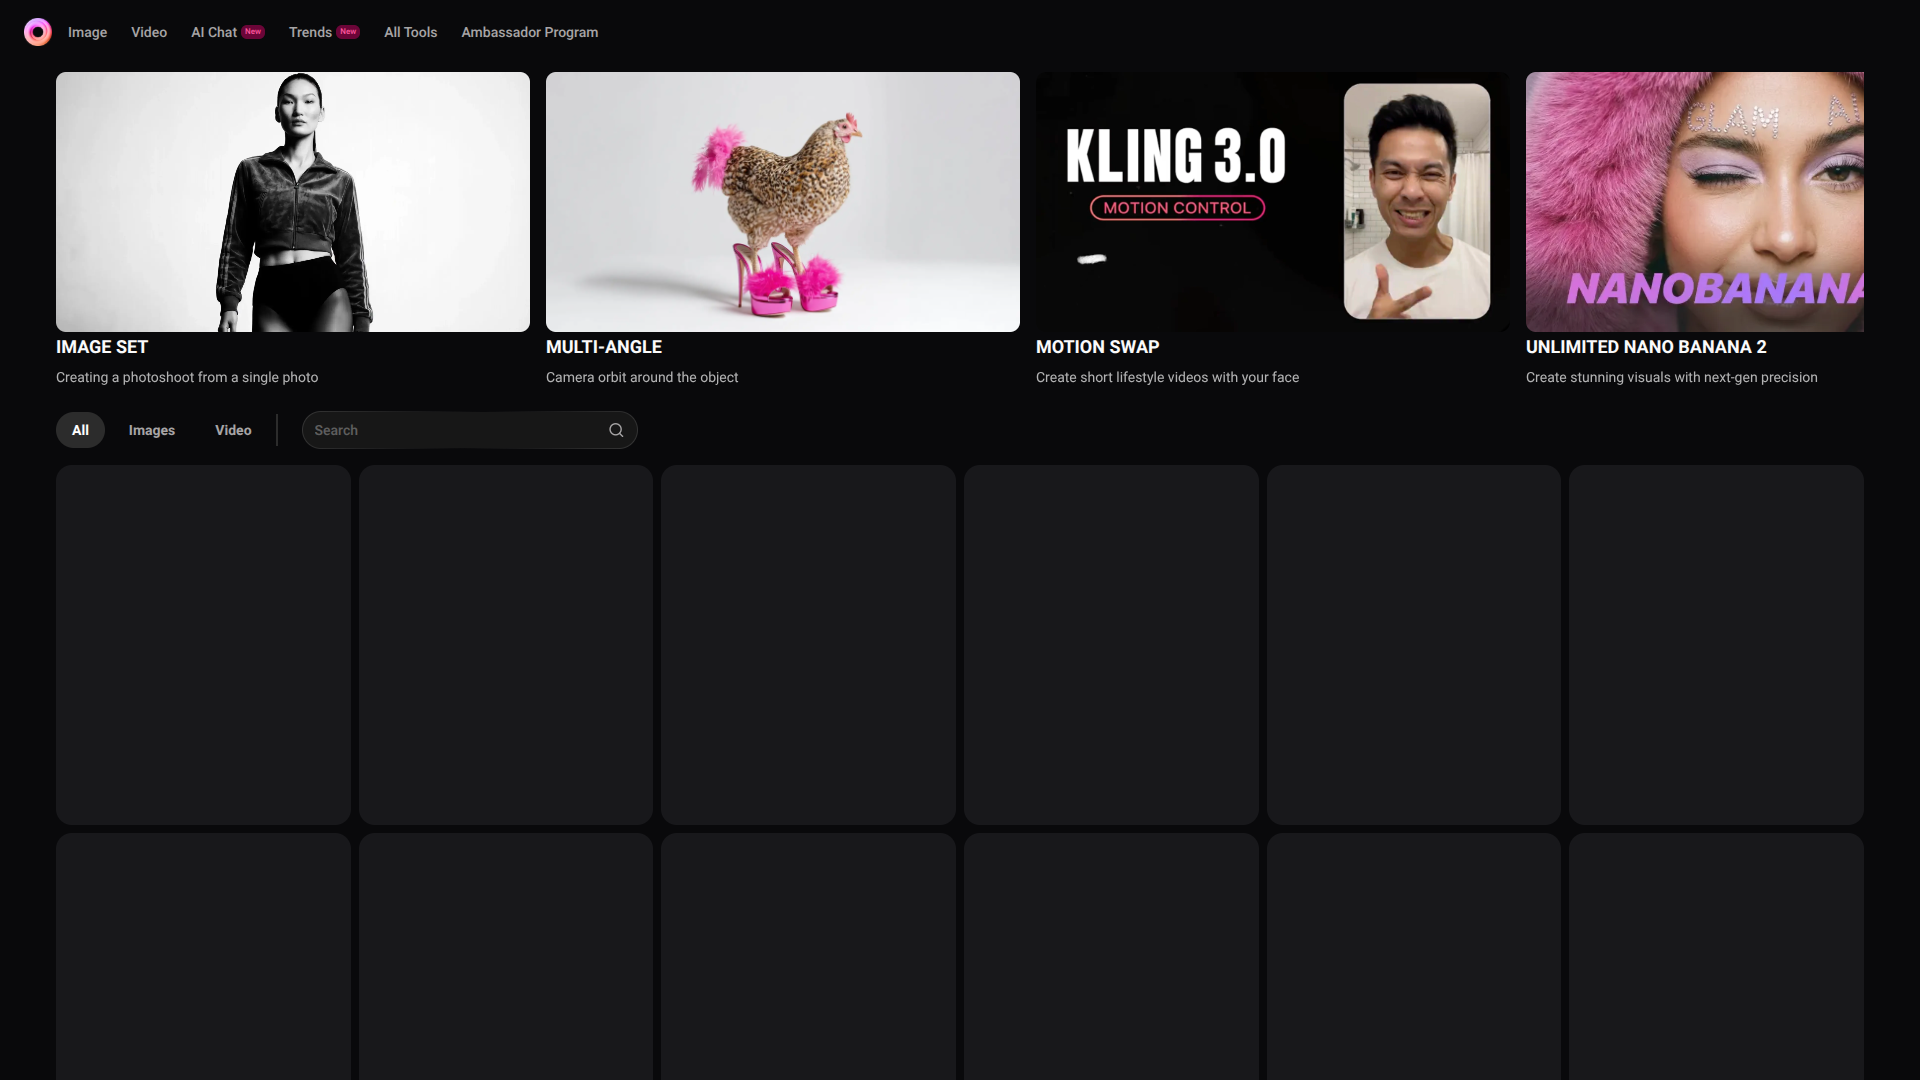Open the Image Set model photo card
Image resolution: width=1920 pixels, height=1080 pixels.
click(x=293, y=201)
